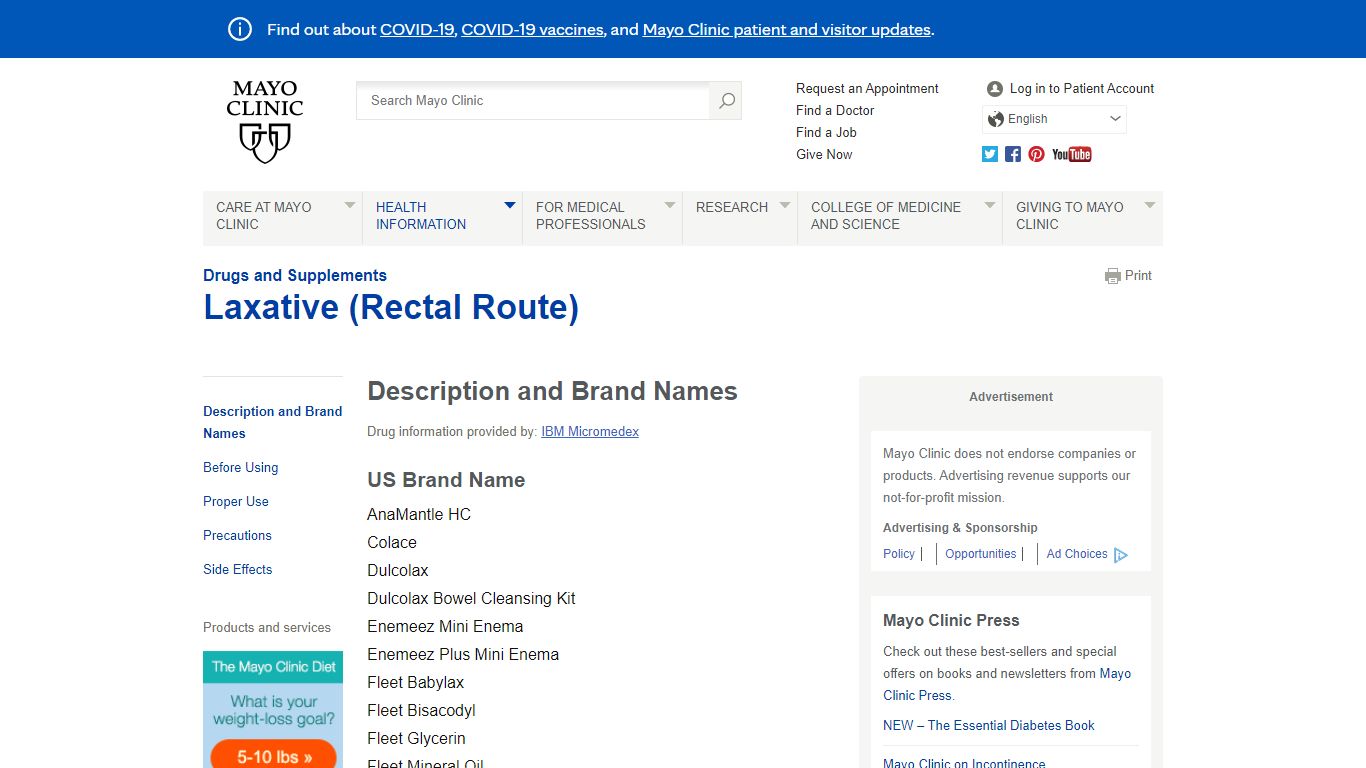Expand Research menu arrow
Screen dimensions: 1366x768
point(785,205)
